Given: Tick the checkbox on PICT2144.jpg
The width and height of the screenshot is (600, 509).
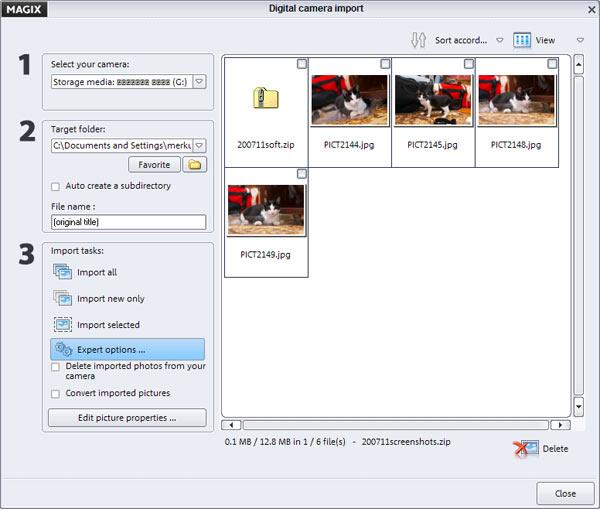Looking at the screenshot, I should [x=385, y=64].
